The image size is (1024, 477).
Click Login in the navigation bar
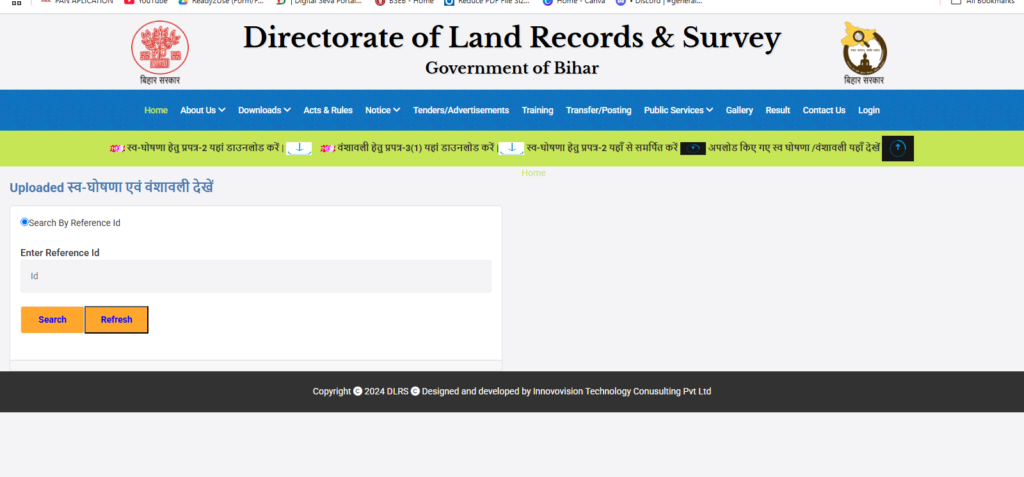pyautogui.click(x=869, y=110)
